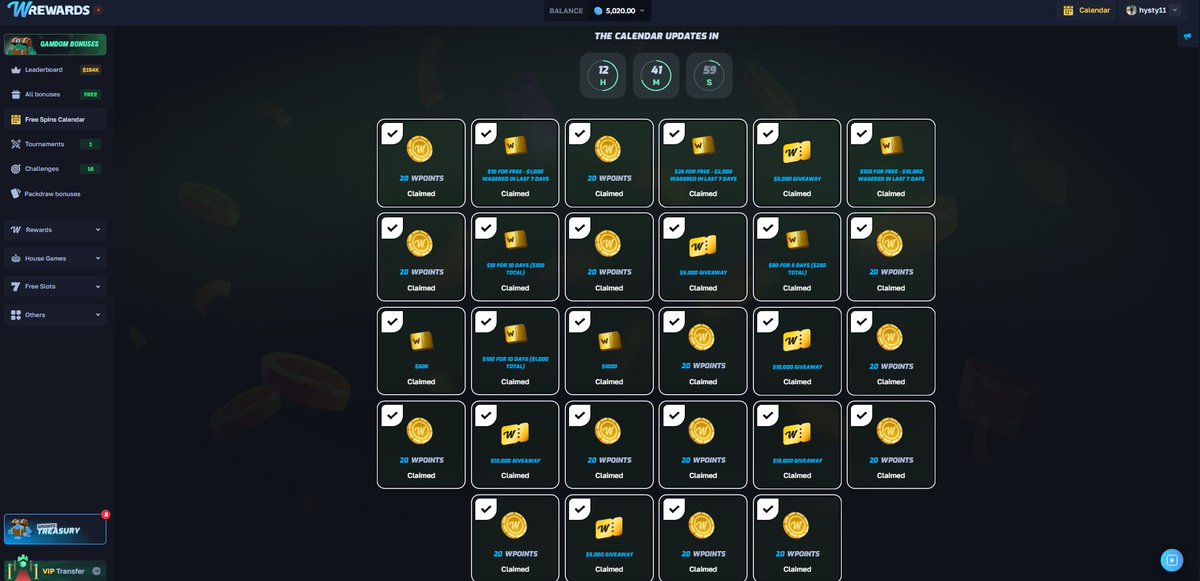Click 'The Calendar Updates In' heading

(x=656, y=36)
